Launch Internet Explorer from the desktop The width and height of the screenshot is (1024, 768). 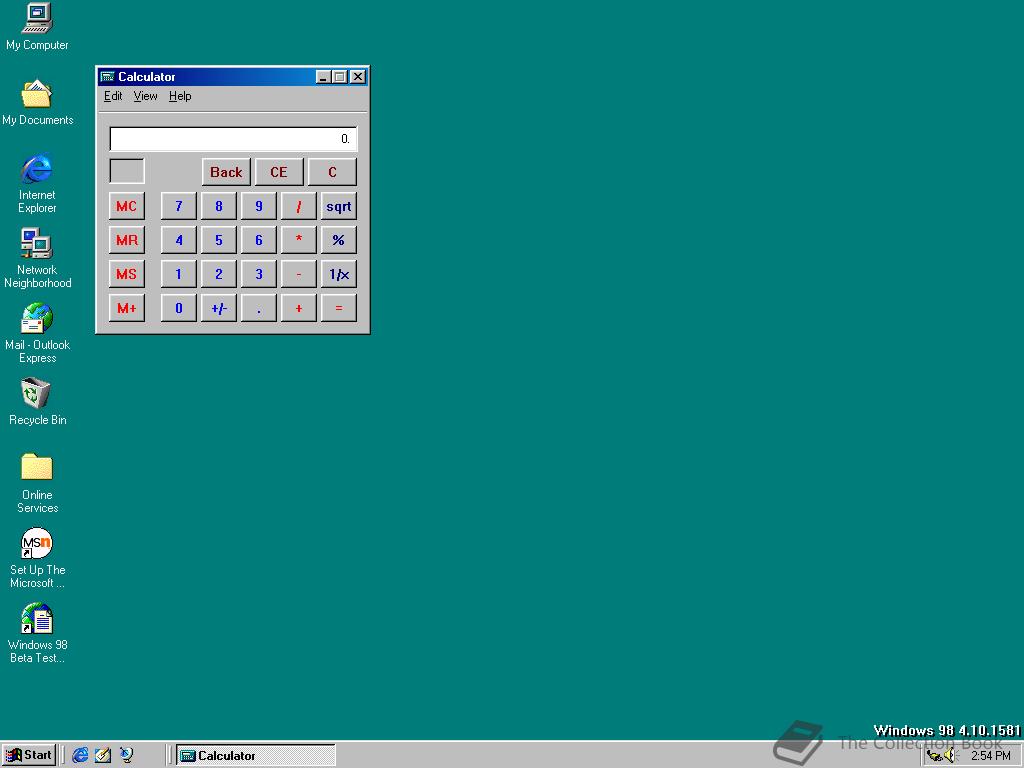pos(37,184)
